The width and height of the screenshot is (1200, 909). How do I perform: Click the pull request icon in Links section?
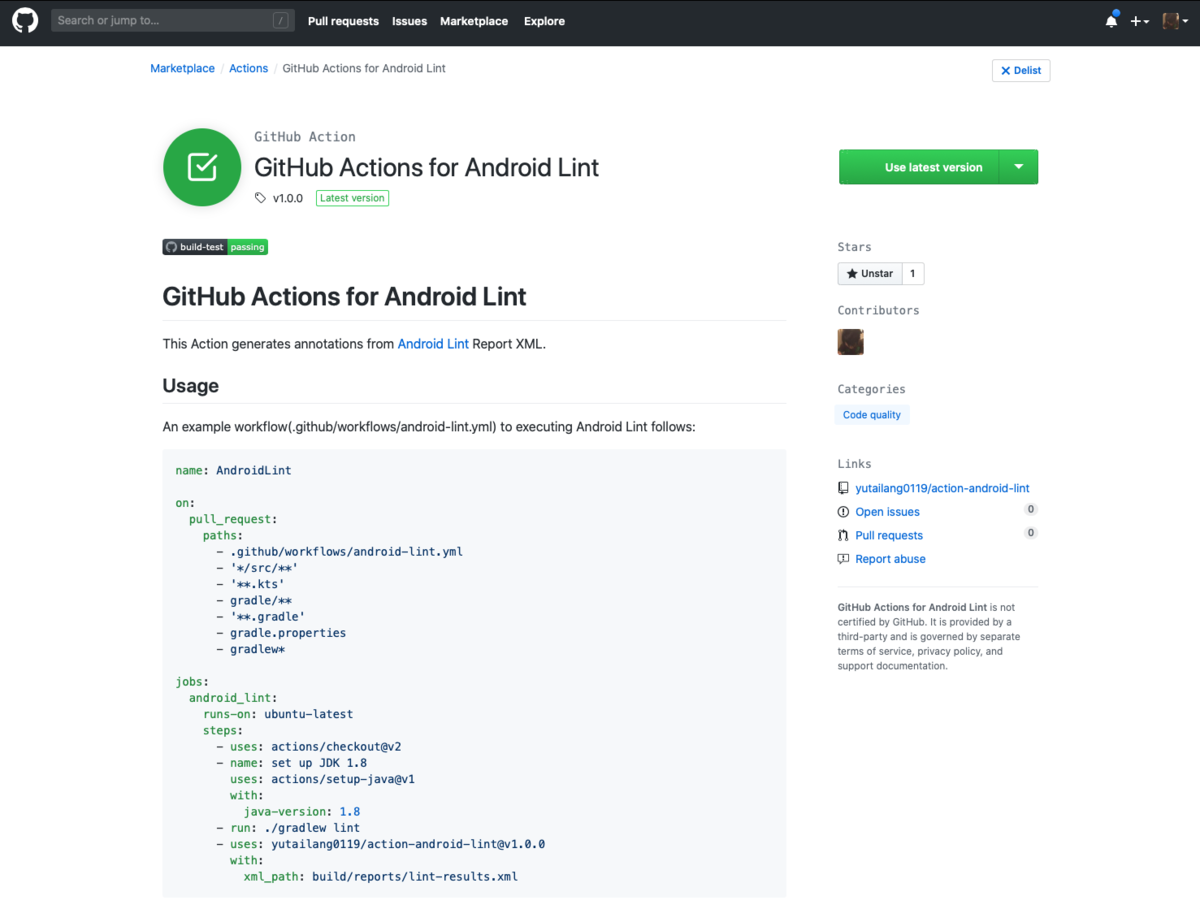(x=842, y=535)
